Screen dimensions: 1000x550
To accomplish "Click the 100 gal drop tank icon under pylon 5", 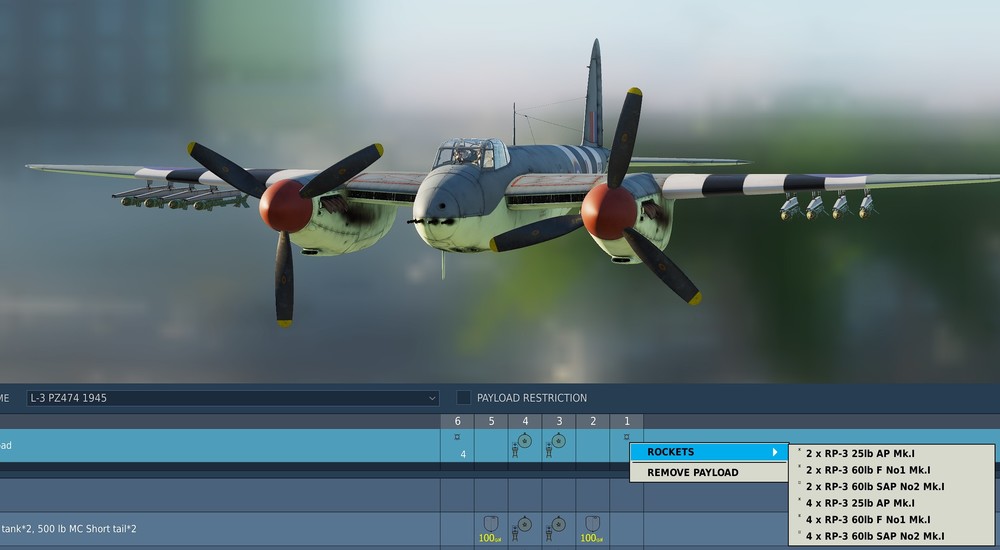I will pos(490,529).
